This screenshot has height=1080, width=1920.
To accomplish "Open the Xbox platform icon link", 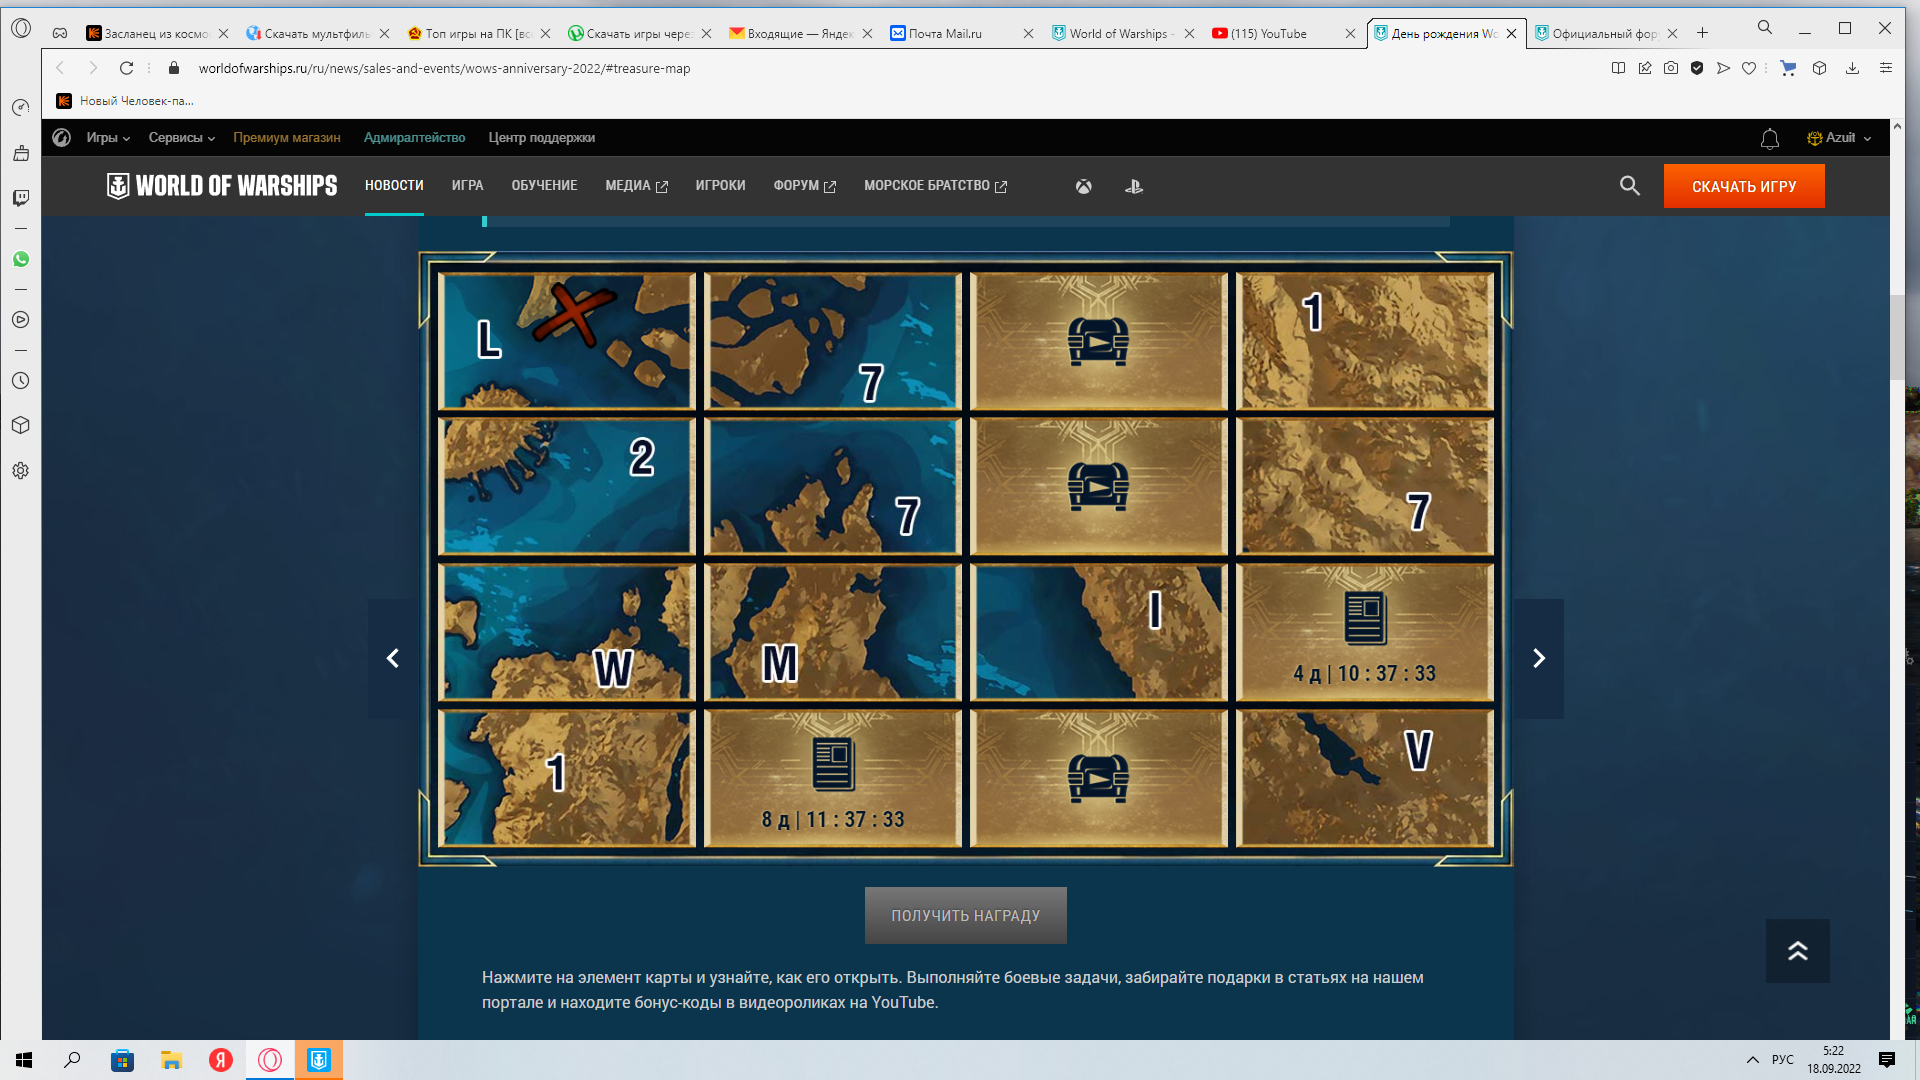I will click(x=1083, y=187).
